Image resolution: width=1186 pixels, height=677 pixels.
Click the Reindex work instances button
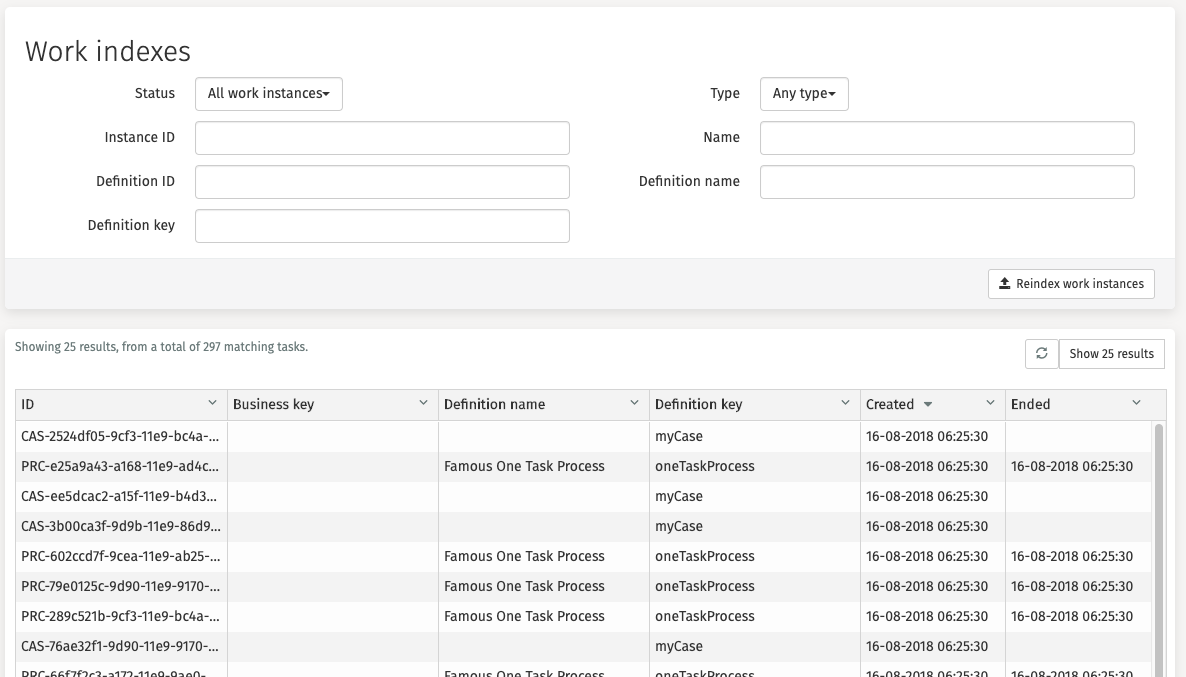(1071, 284)
